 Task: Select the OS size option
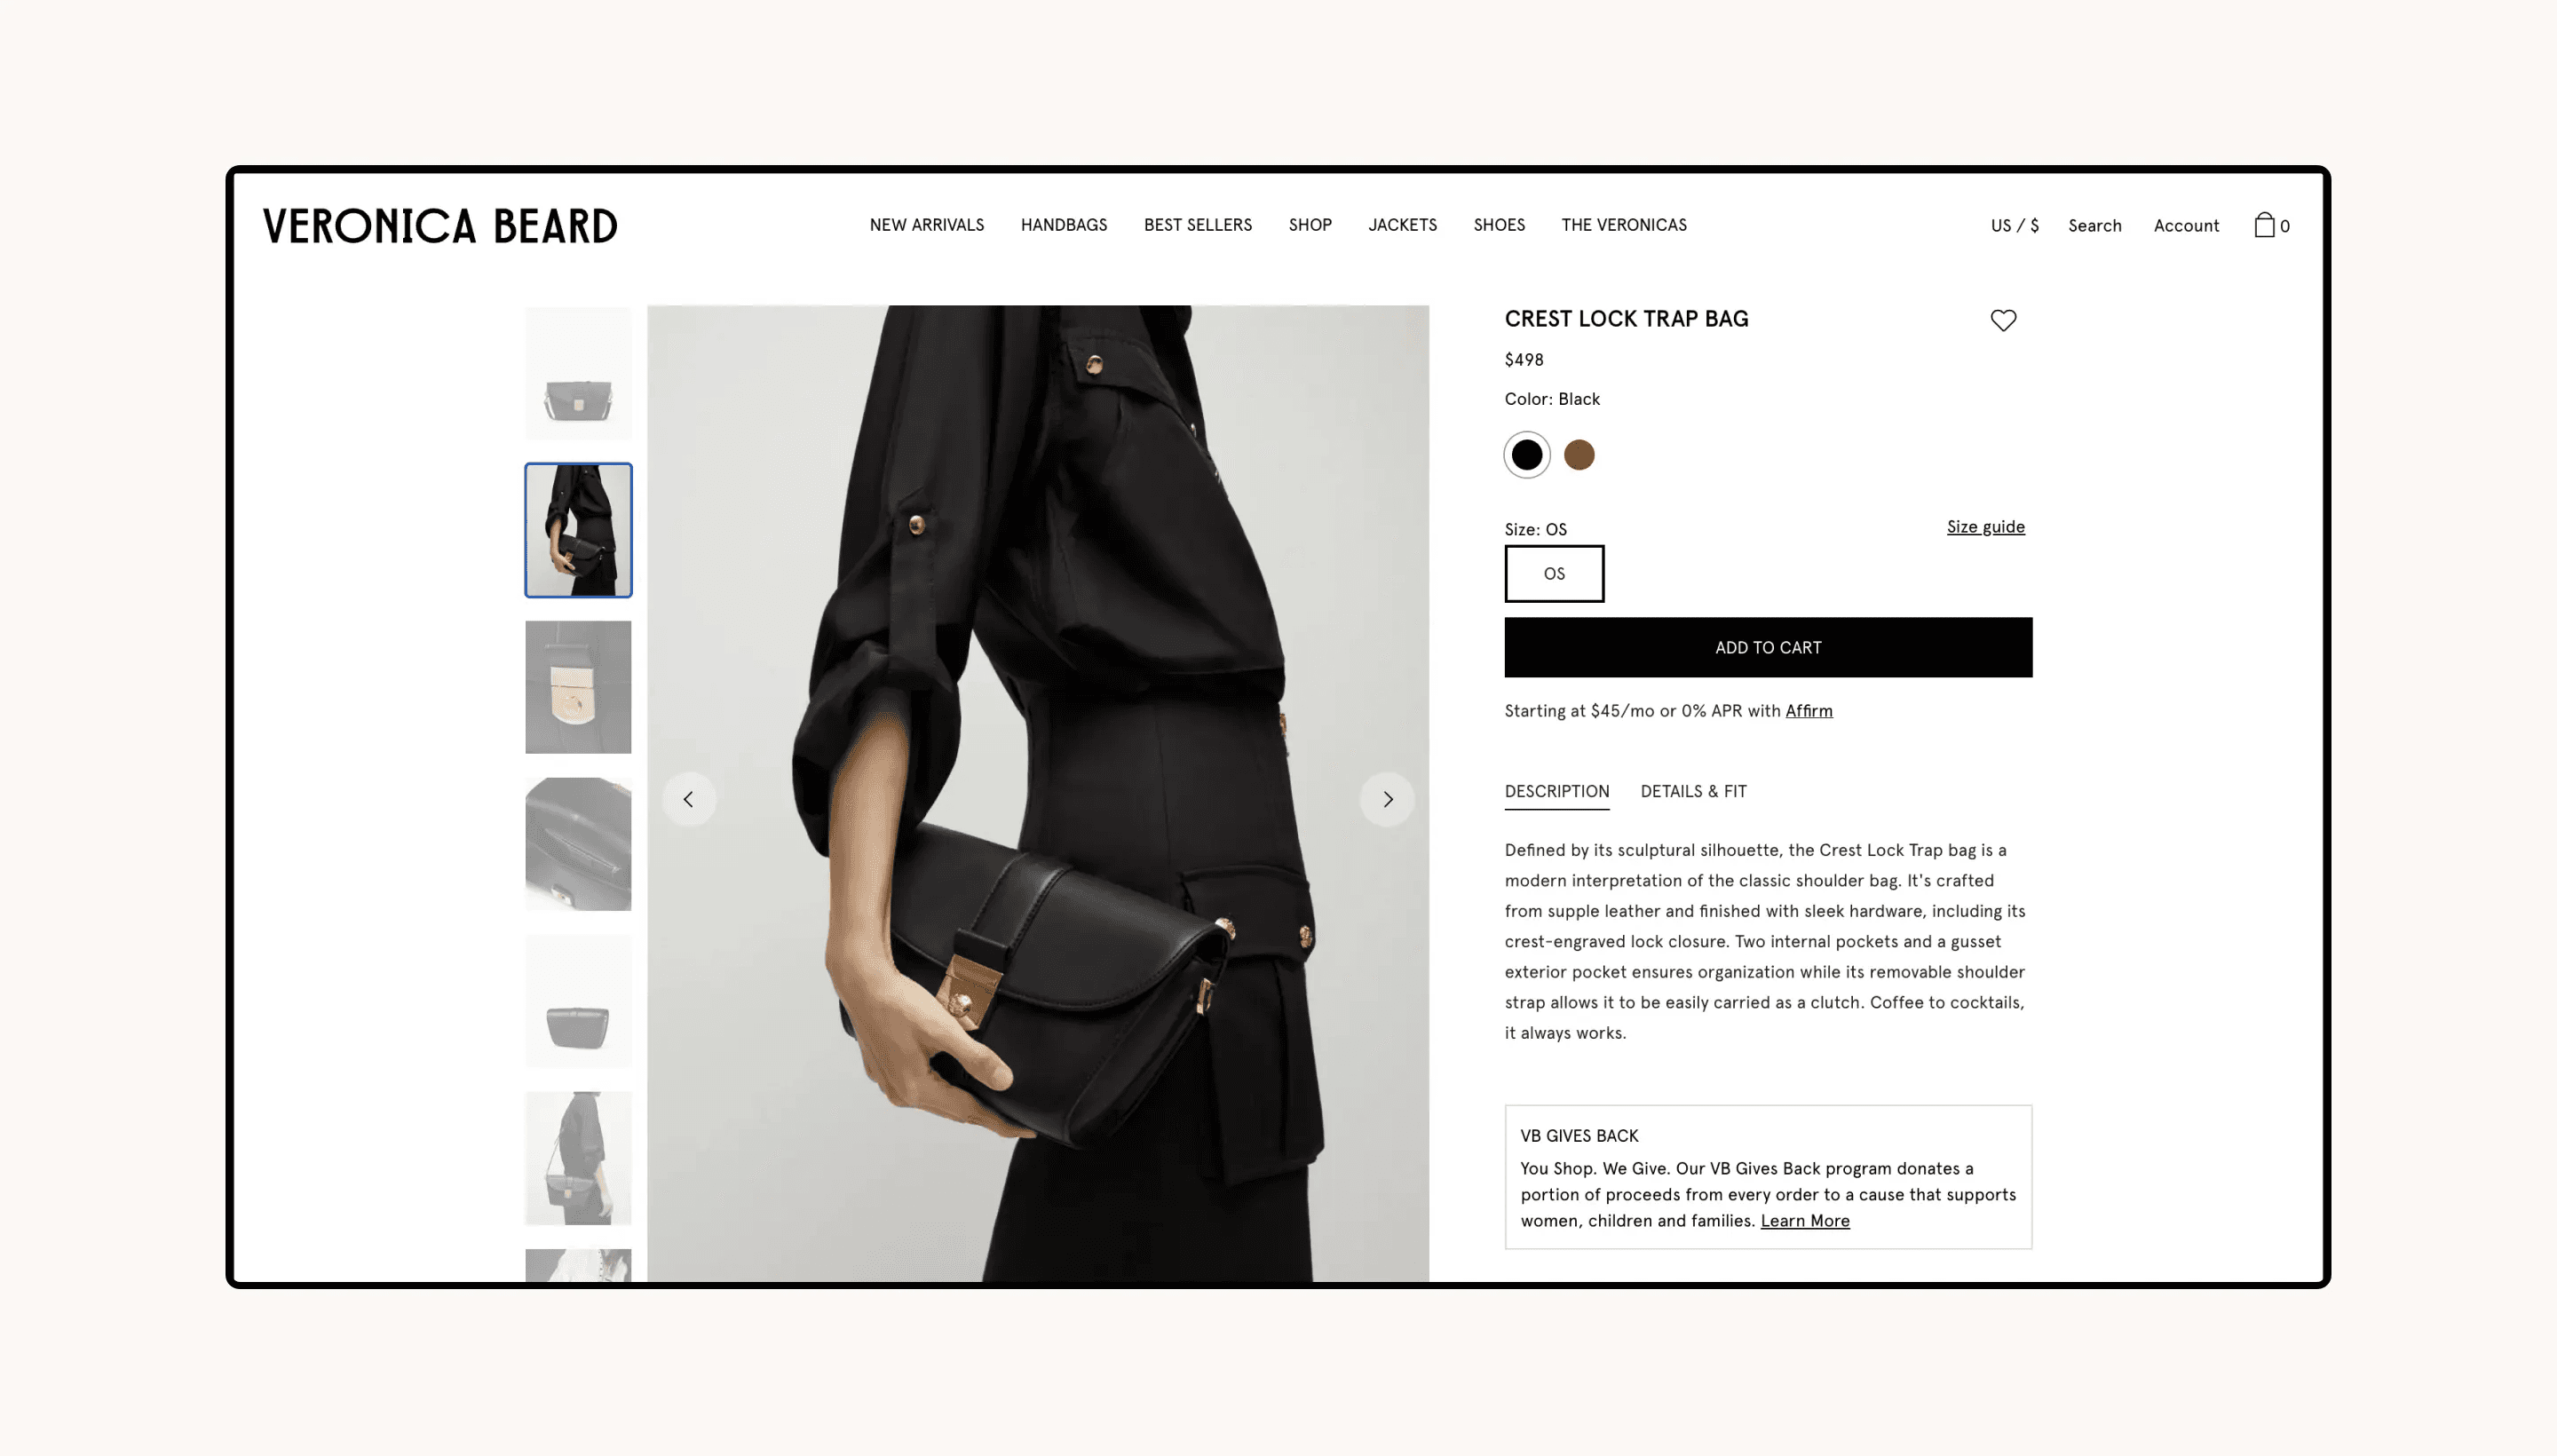pos(1554,573)
